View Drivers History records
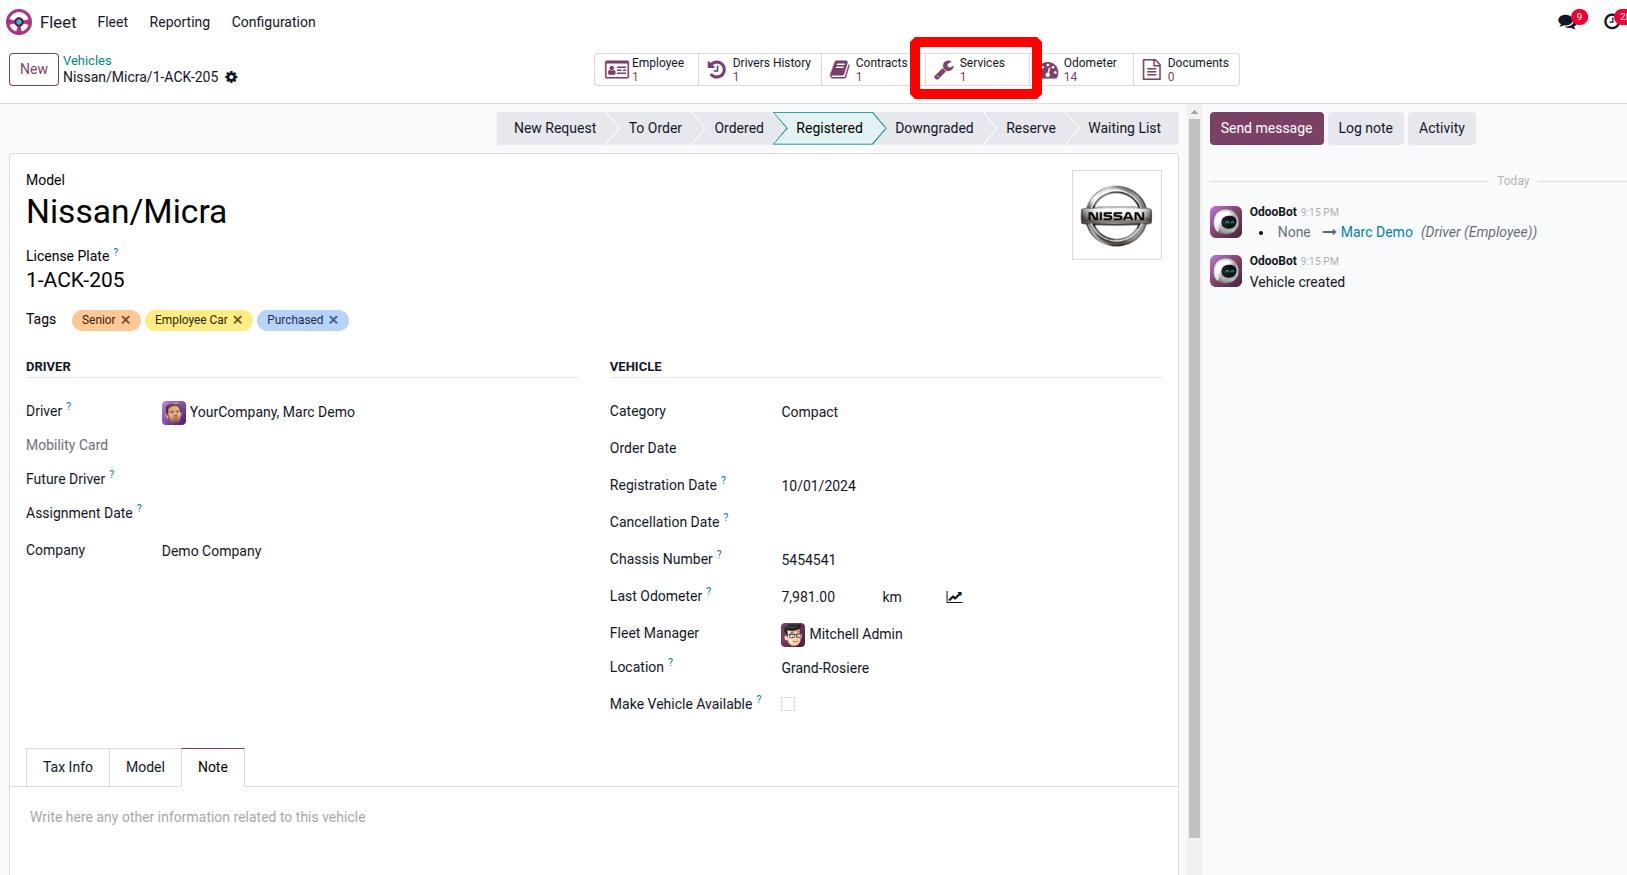Viewport: 1627px width, 875px height. pos(760,69)
